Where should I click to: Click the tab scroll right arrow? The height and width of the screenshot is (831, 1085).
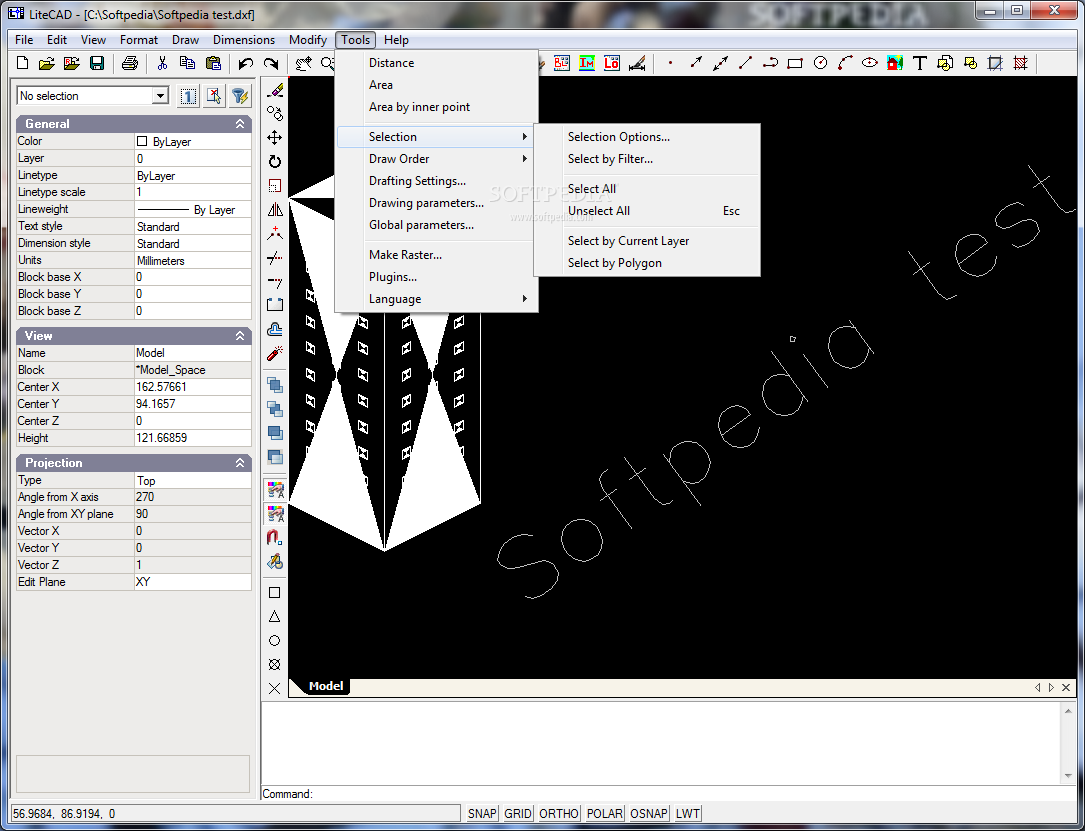(x=1051, y=687)
